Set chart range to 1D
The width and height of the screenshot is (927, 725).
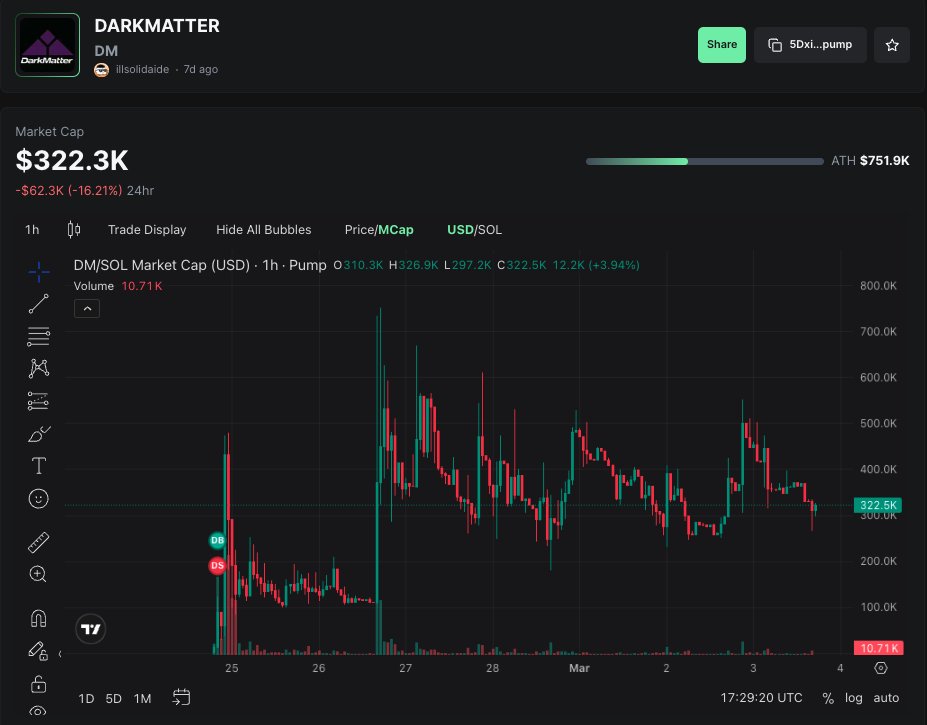(86, 698)
